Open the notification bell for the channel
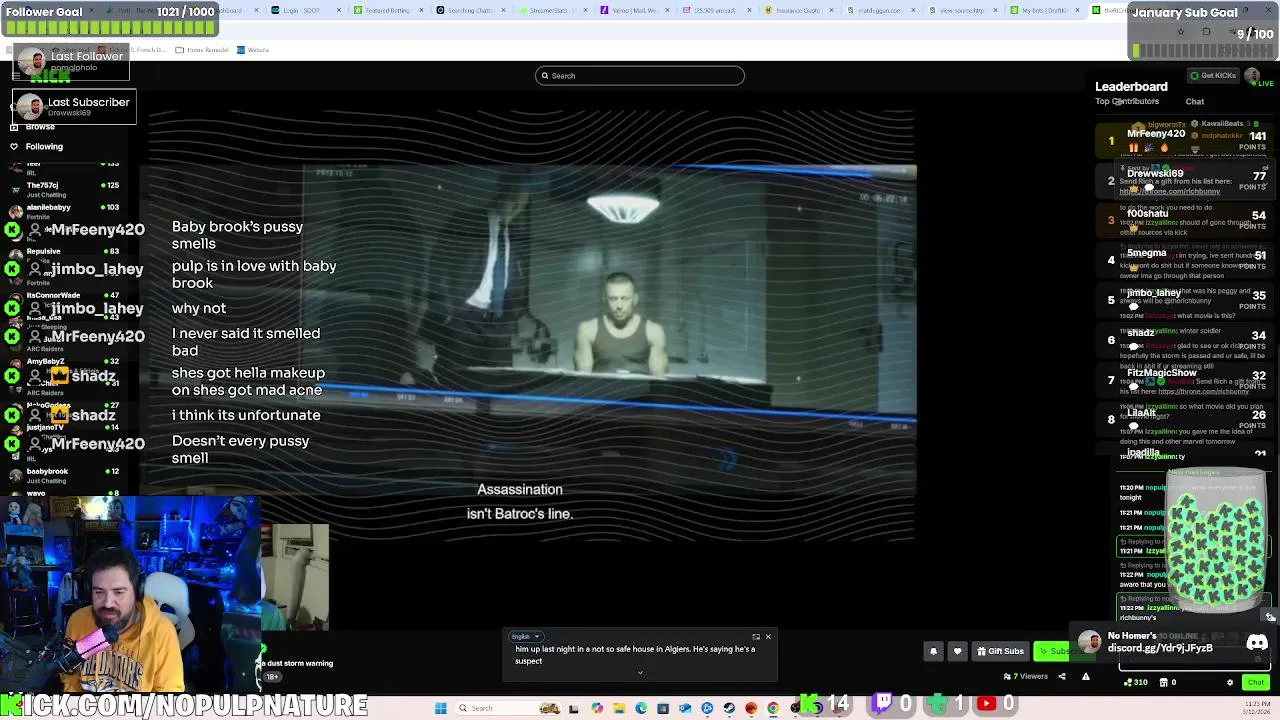The height and width of the screenshot is (720, 1280). pyautogui.click(x=933, y=651)
